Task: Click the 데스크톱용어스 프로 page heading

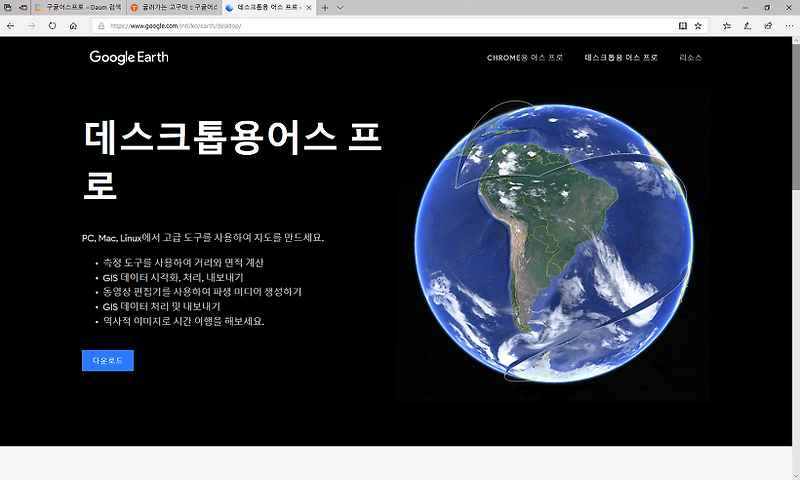Action: coord(233,161)
